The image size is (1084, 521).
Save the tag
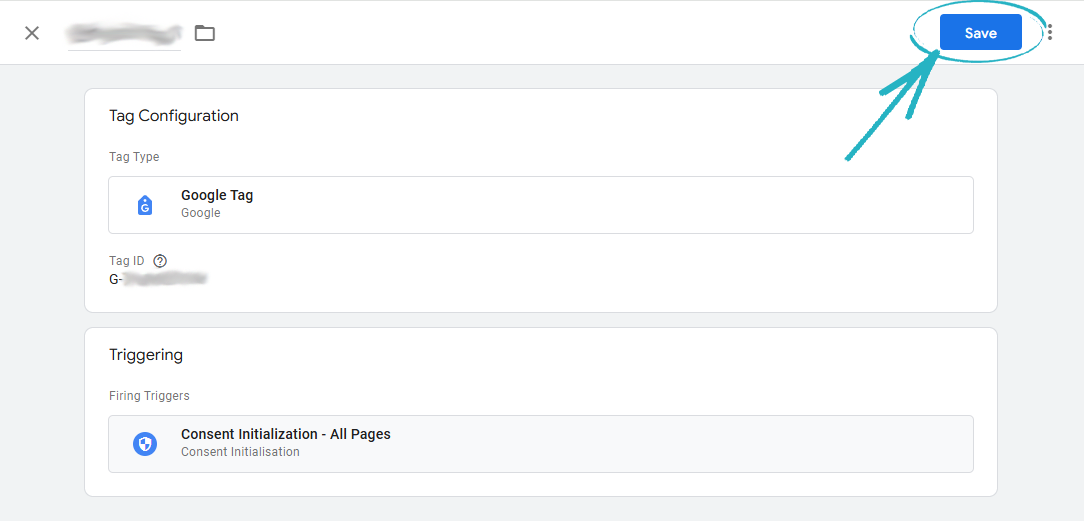pyautogui.click(x=980, y=33)
